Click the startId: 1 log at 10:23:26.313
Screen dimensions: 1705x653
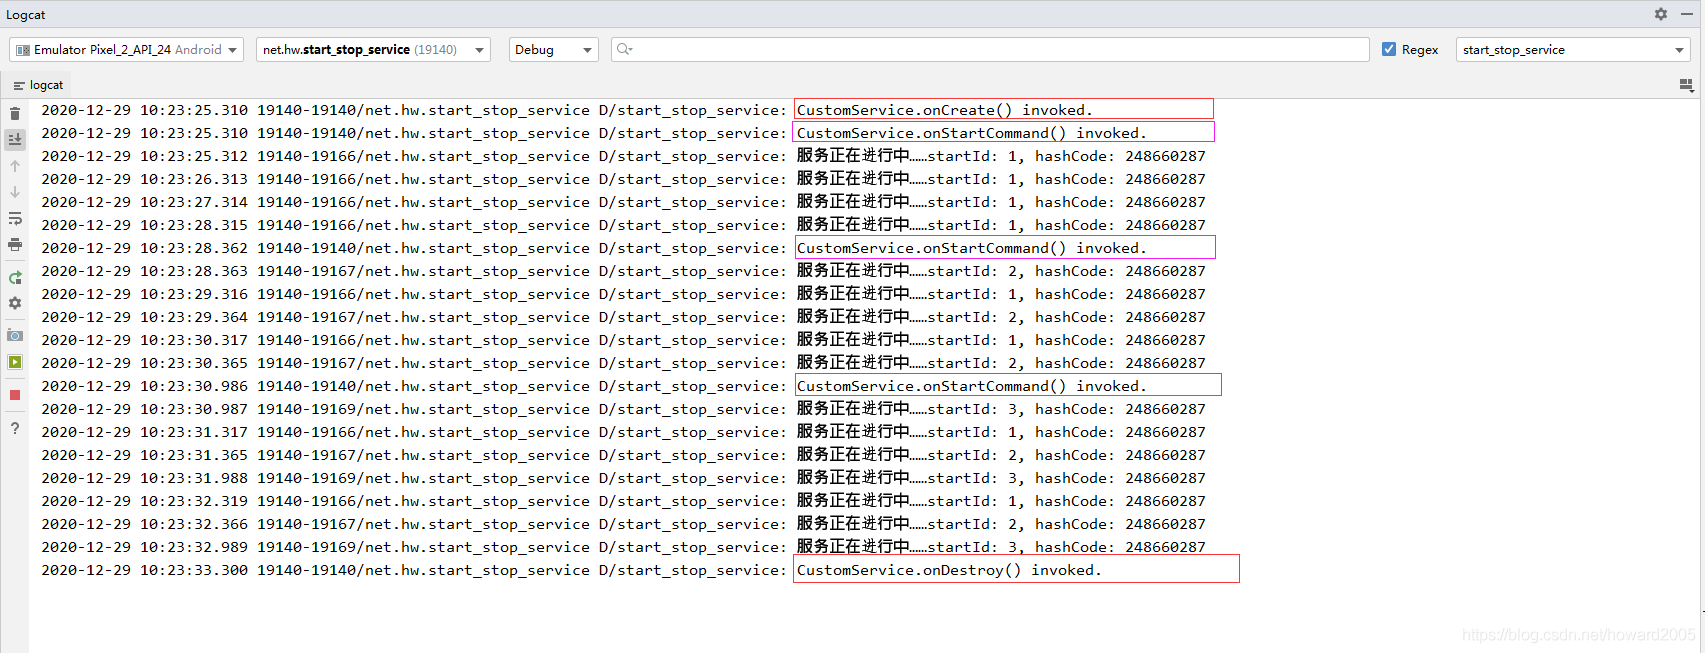[x=1001, y=179]
